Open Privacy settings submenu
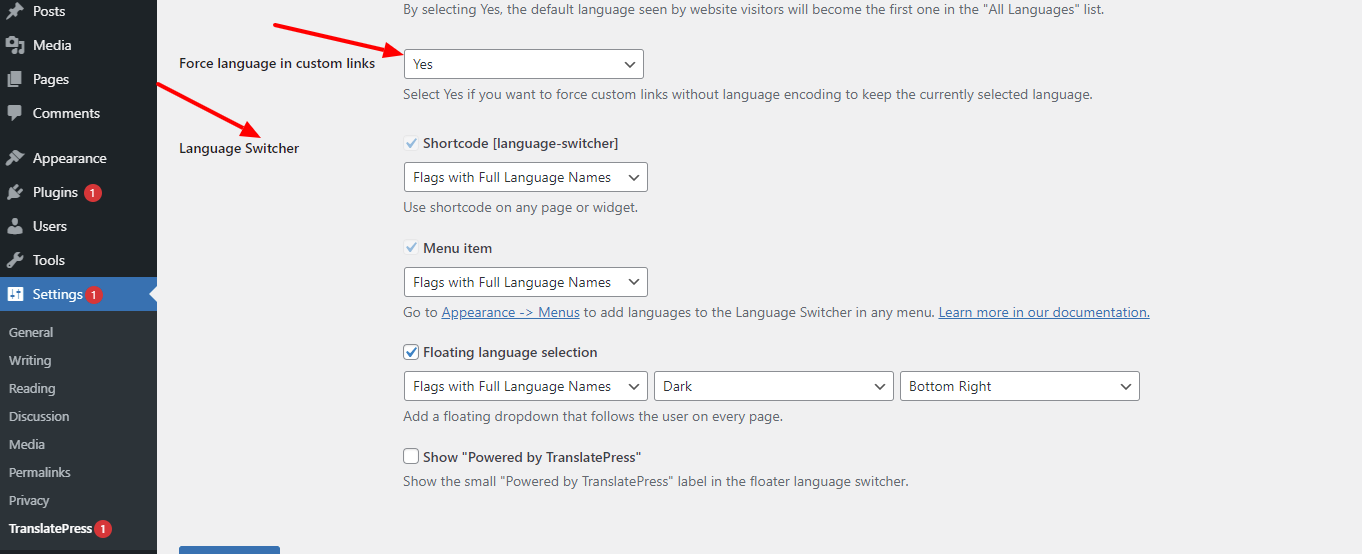1362x554 pixels. 29,500
